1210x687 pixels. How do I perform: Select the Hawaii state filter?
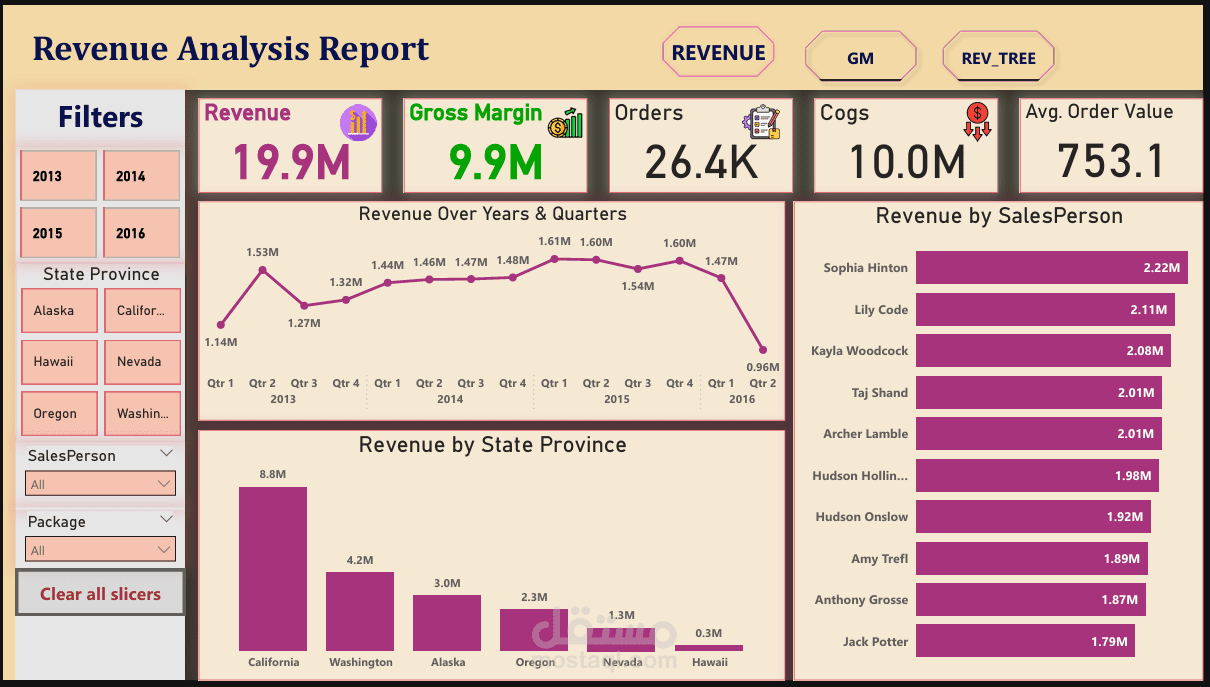coord(59,362)
